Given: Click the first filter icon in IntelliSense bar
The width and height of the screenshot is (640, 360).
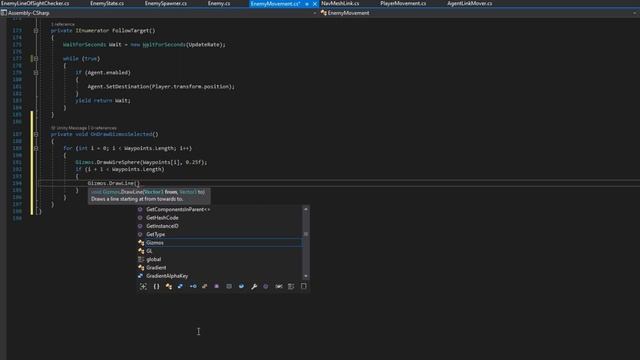Looking at the screenshot, I should coord(143,287).
